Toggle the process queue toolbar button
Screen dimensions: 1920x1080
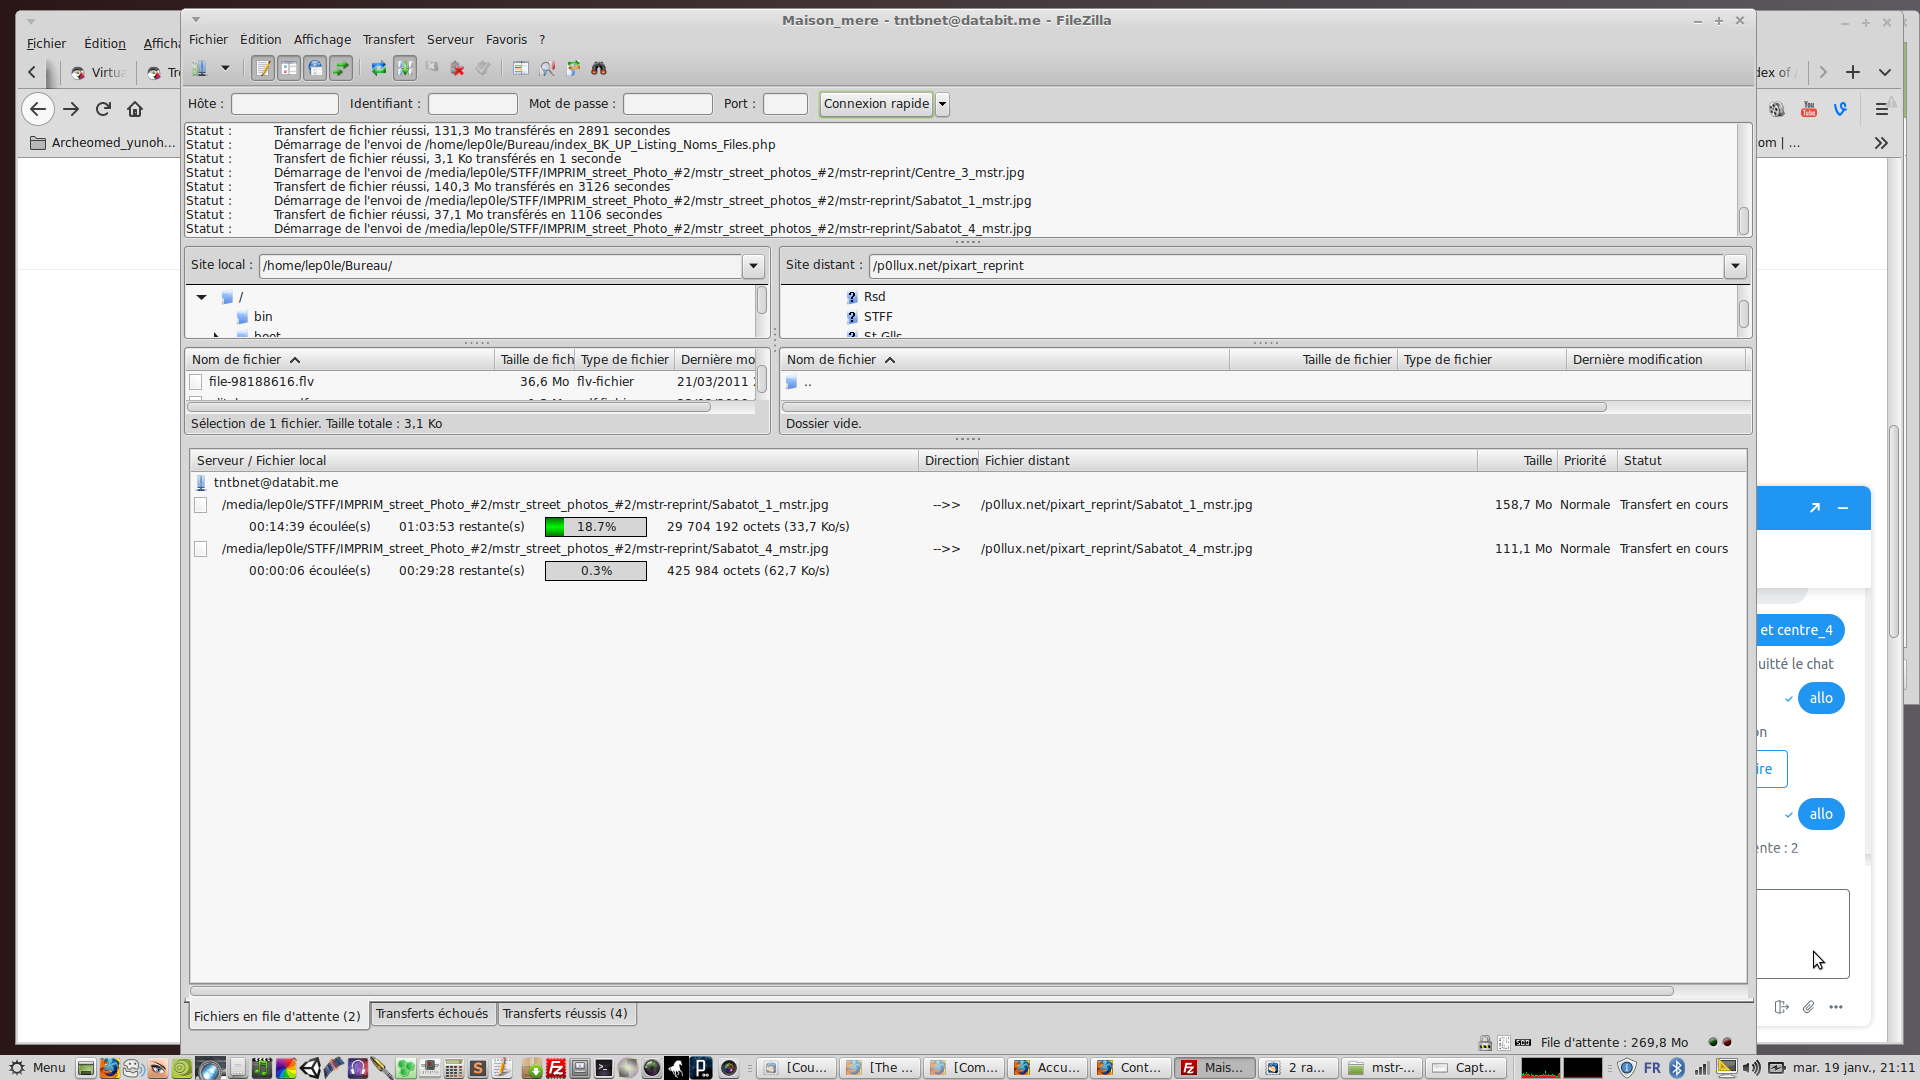pyautogui.click(x=405, y=68)
